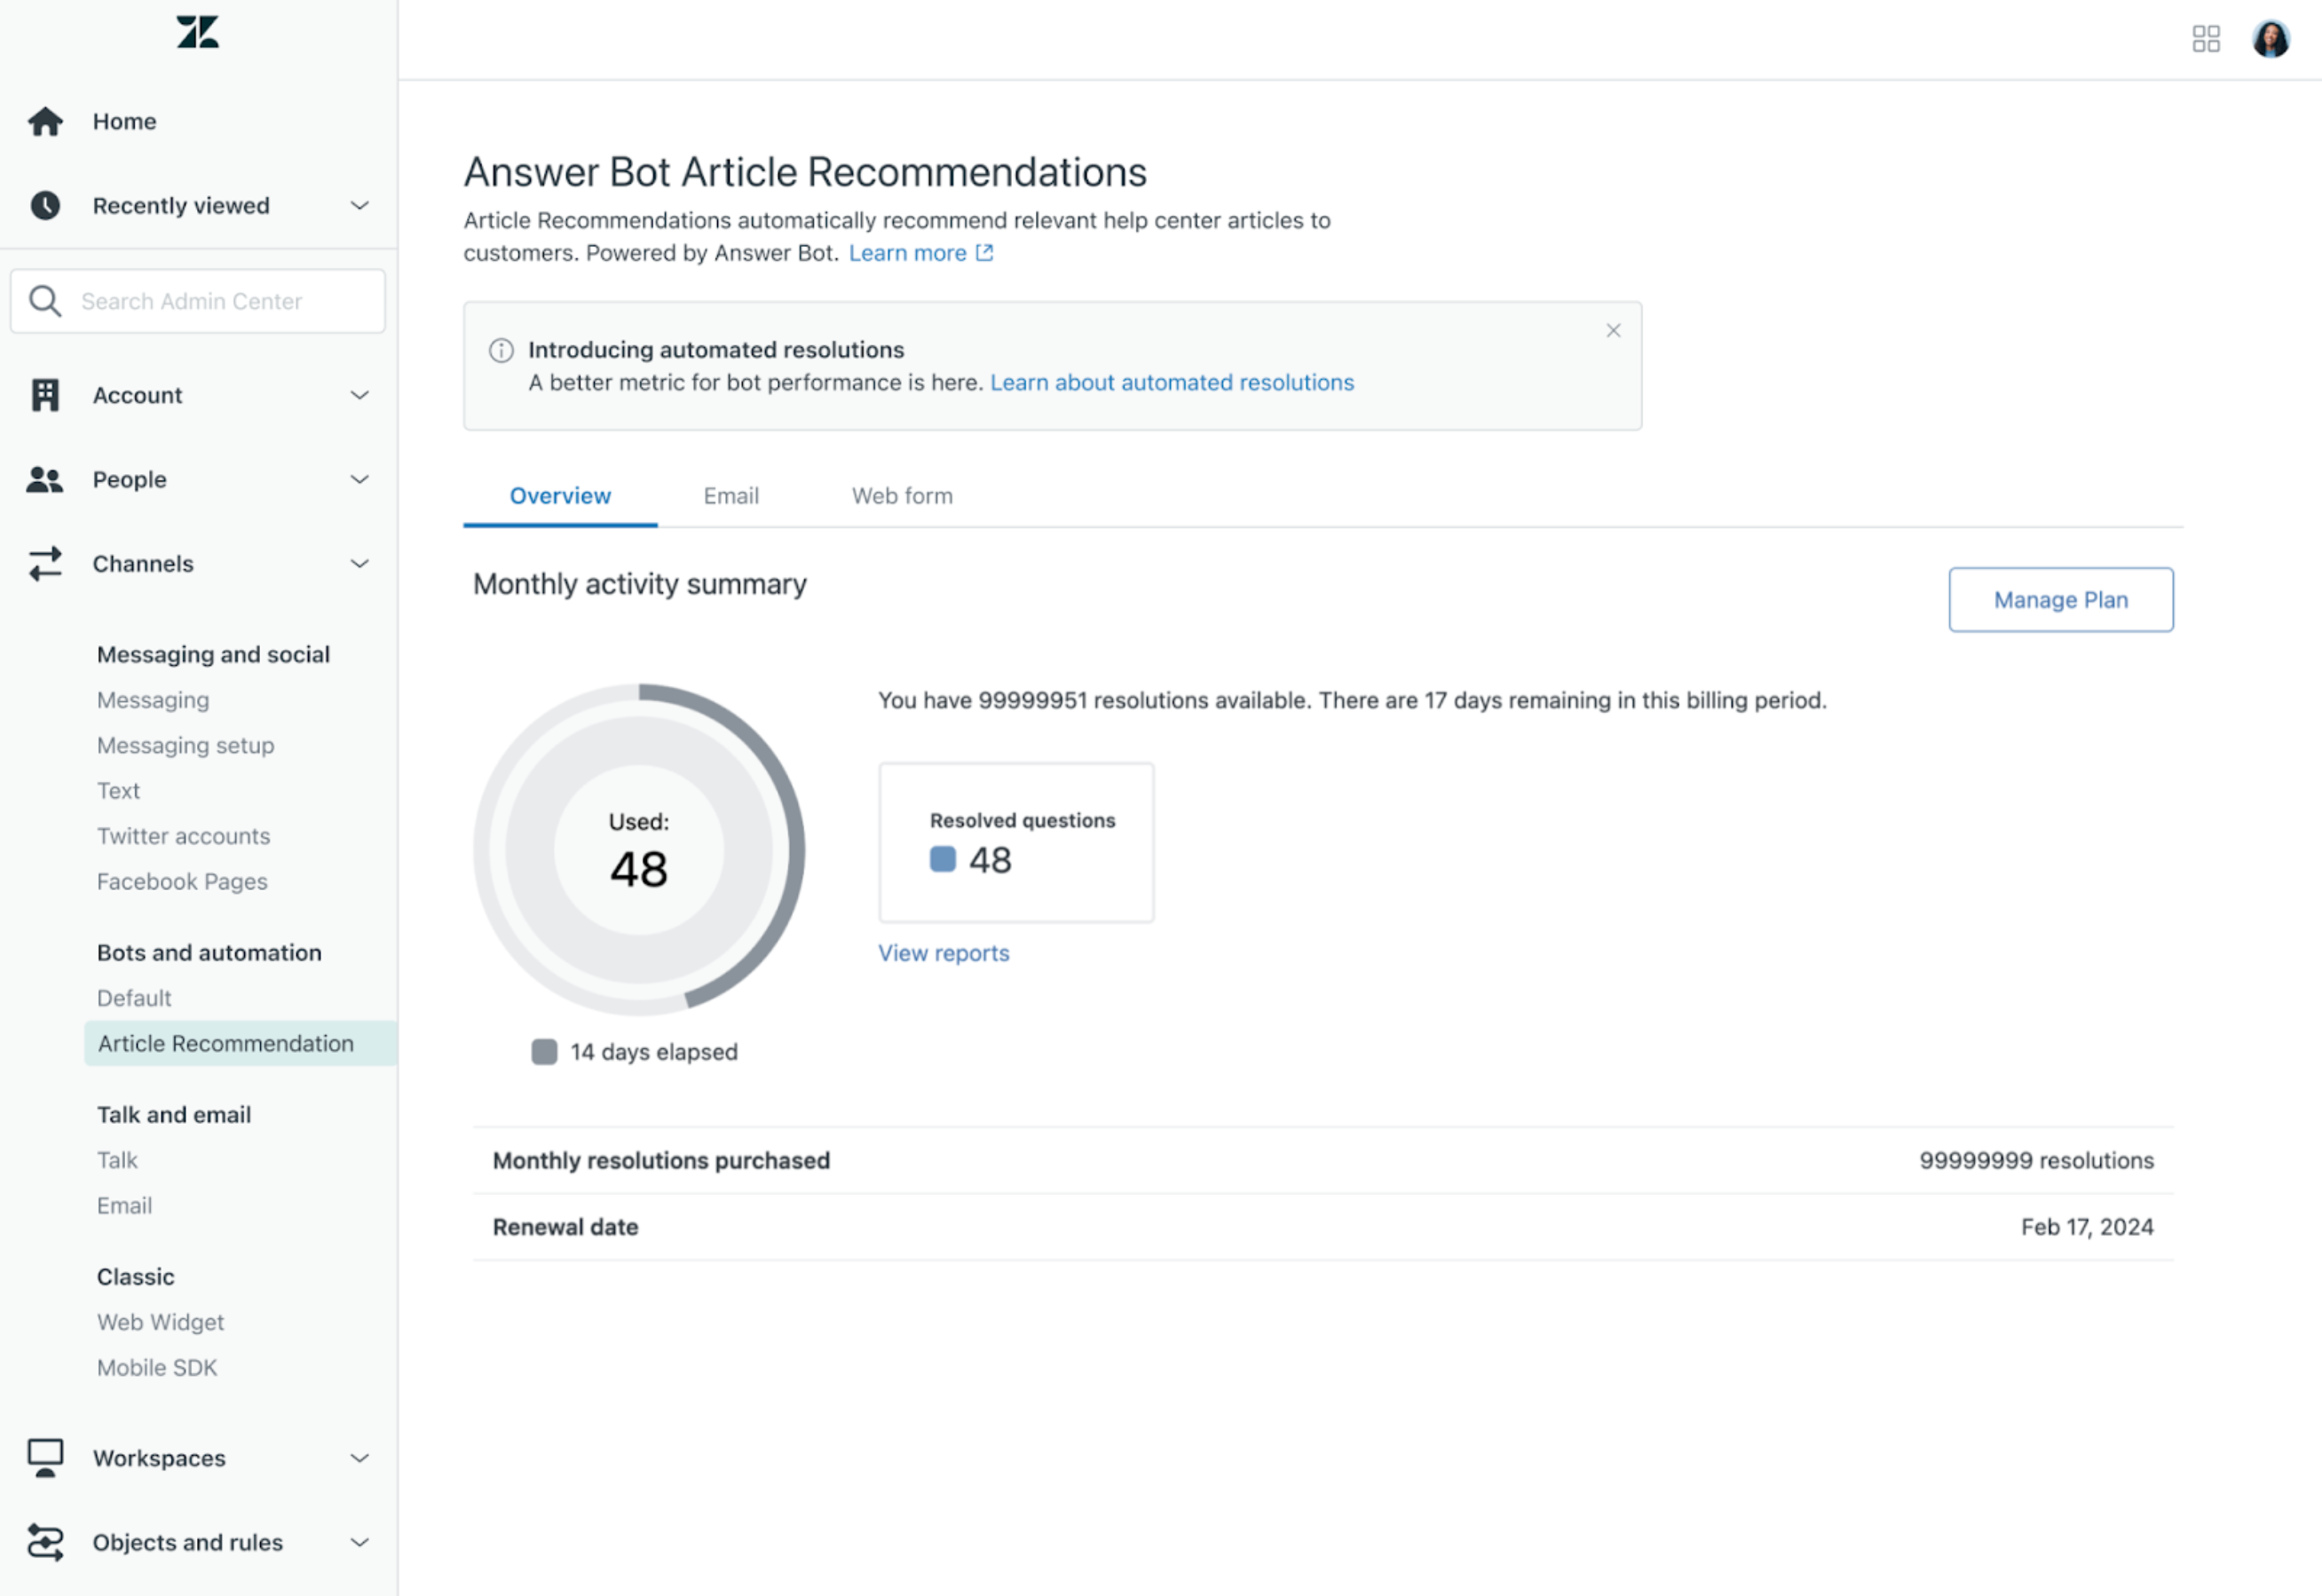The height and width of the screenshot is (1596, 2322).
Task: Click the Objects and rules icon
Action: 45,1542
